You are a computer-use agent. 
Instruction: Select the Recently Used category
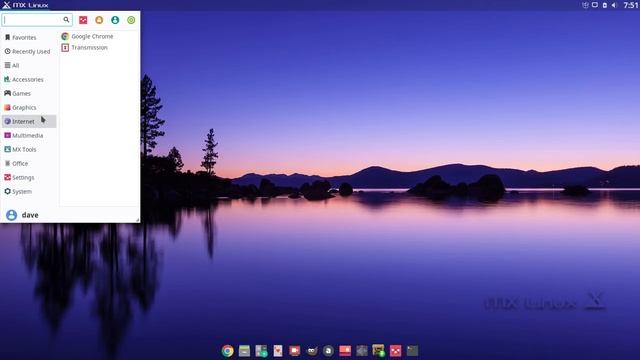click(x=29, y=51)
